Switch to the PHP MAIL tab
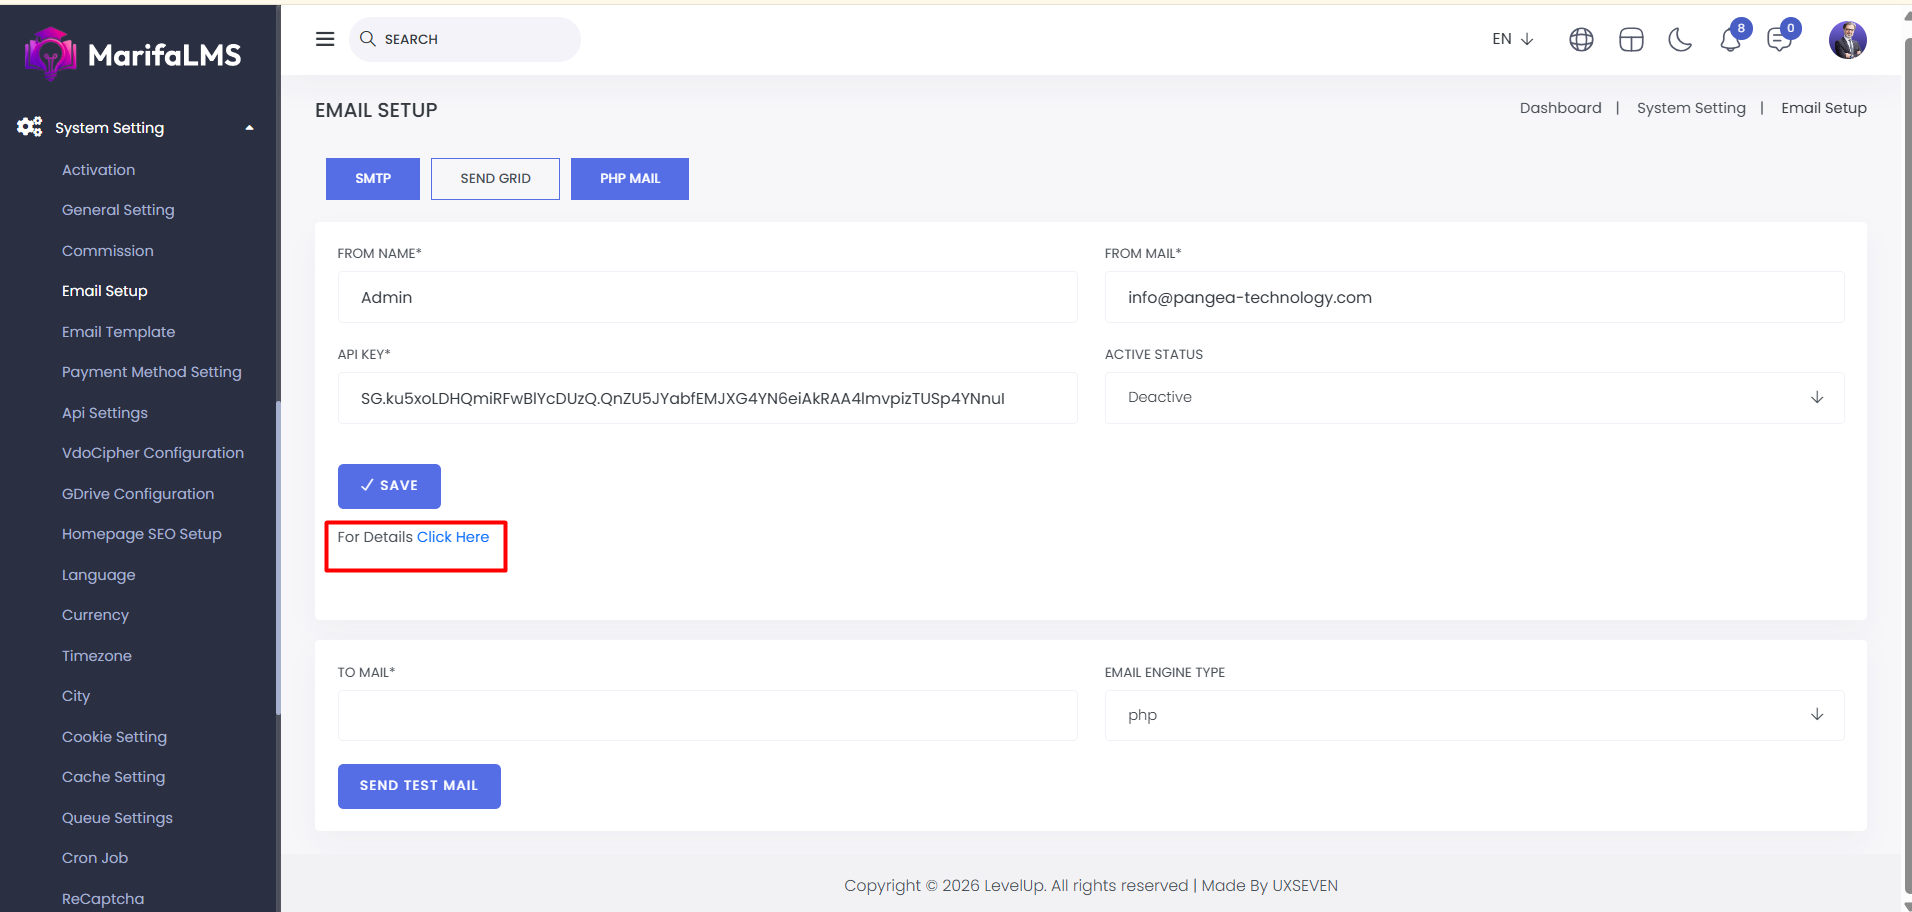Screen dimensions: 1912x912 [629, 179]
